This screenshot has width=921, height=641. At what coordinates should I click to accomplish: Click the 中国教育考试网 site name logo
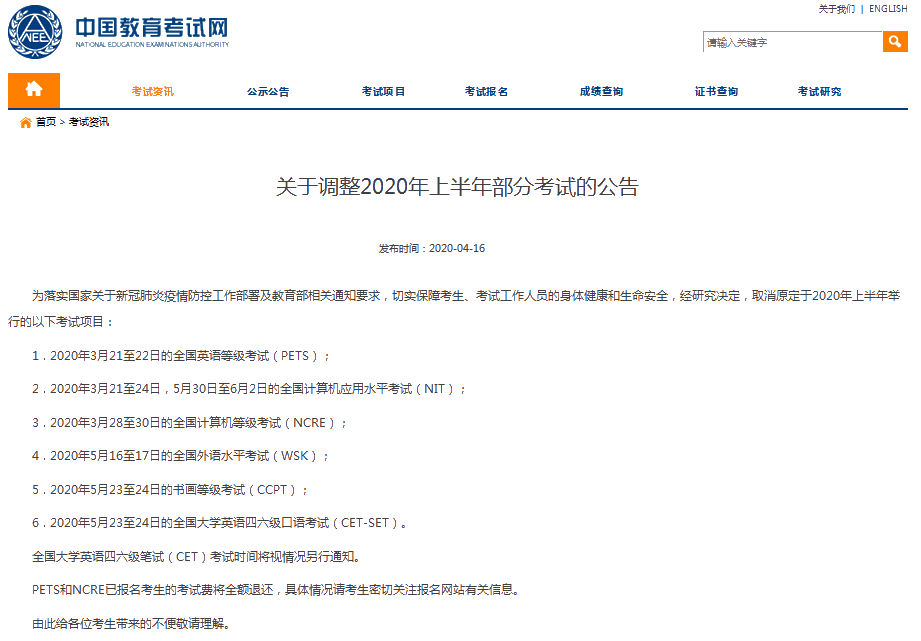pos(150,27)
